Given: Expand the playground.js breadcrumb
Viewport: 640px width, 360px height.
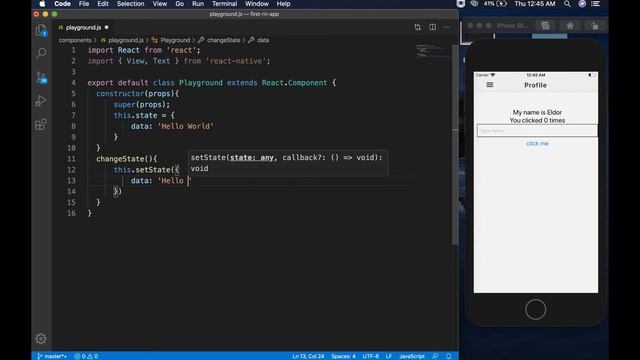Looking at the screenshot, I should (x=126, y=40).
